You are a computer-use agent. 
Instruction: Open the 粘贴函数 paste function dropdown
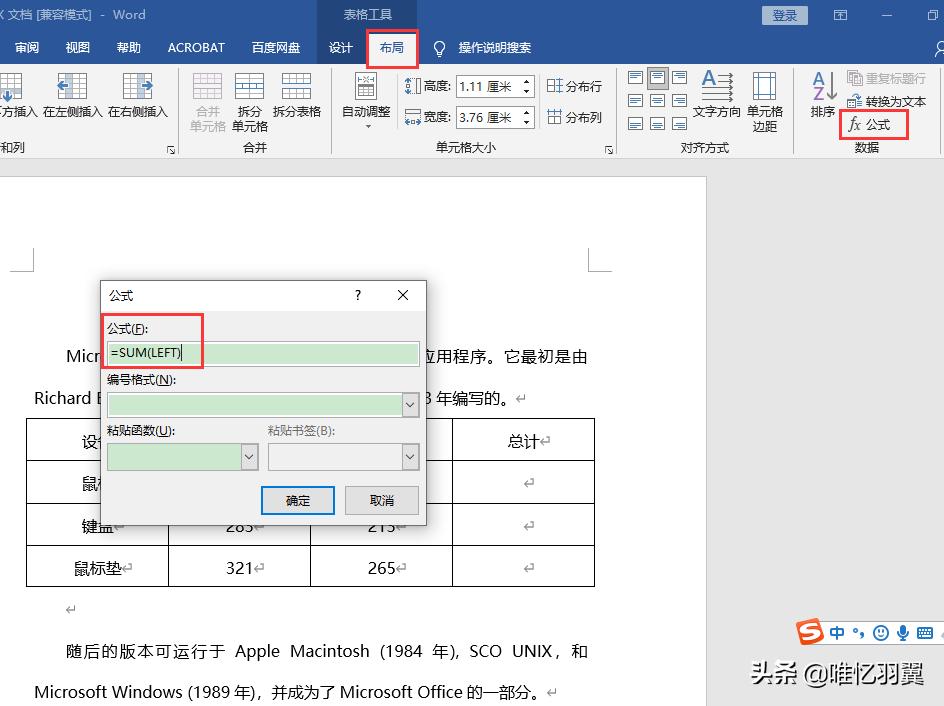click(248, 457)
